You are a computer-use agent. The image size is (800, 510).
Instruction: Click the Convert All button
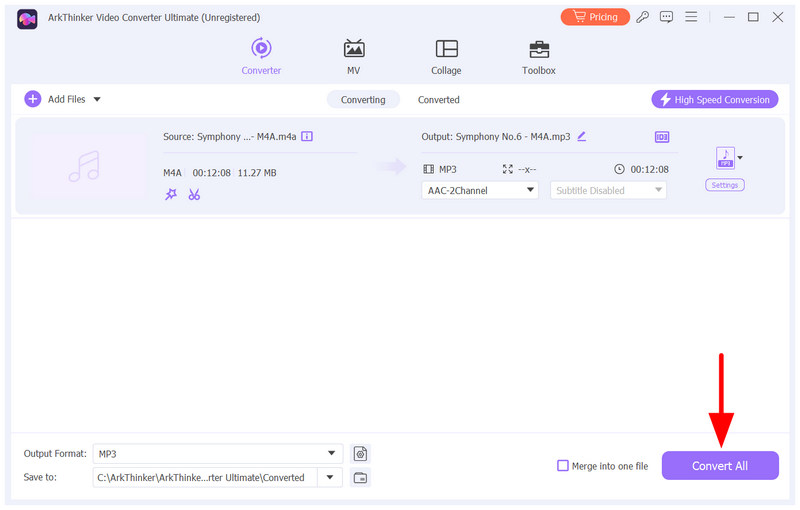(x=720, y=466)
